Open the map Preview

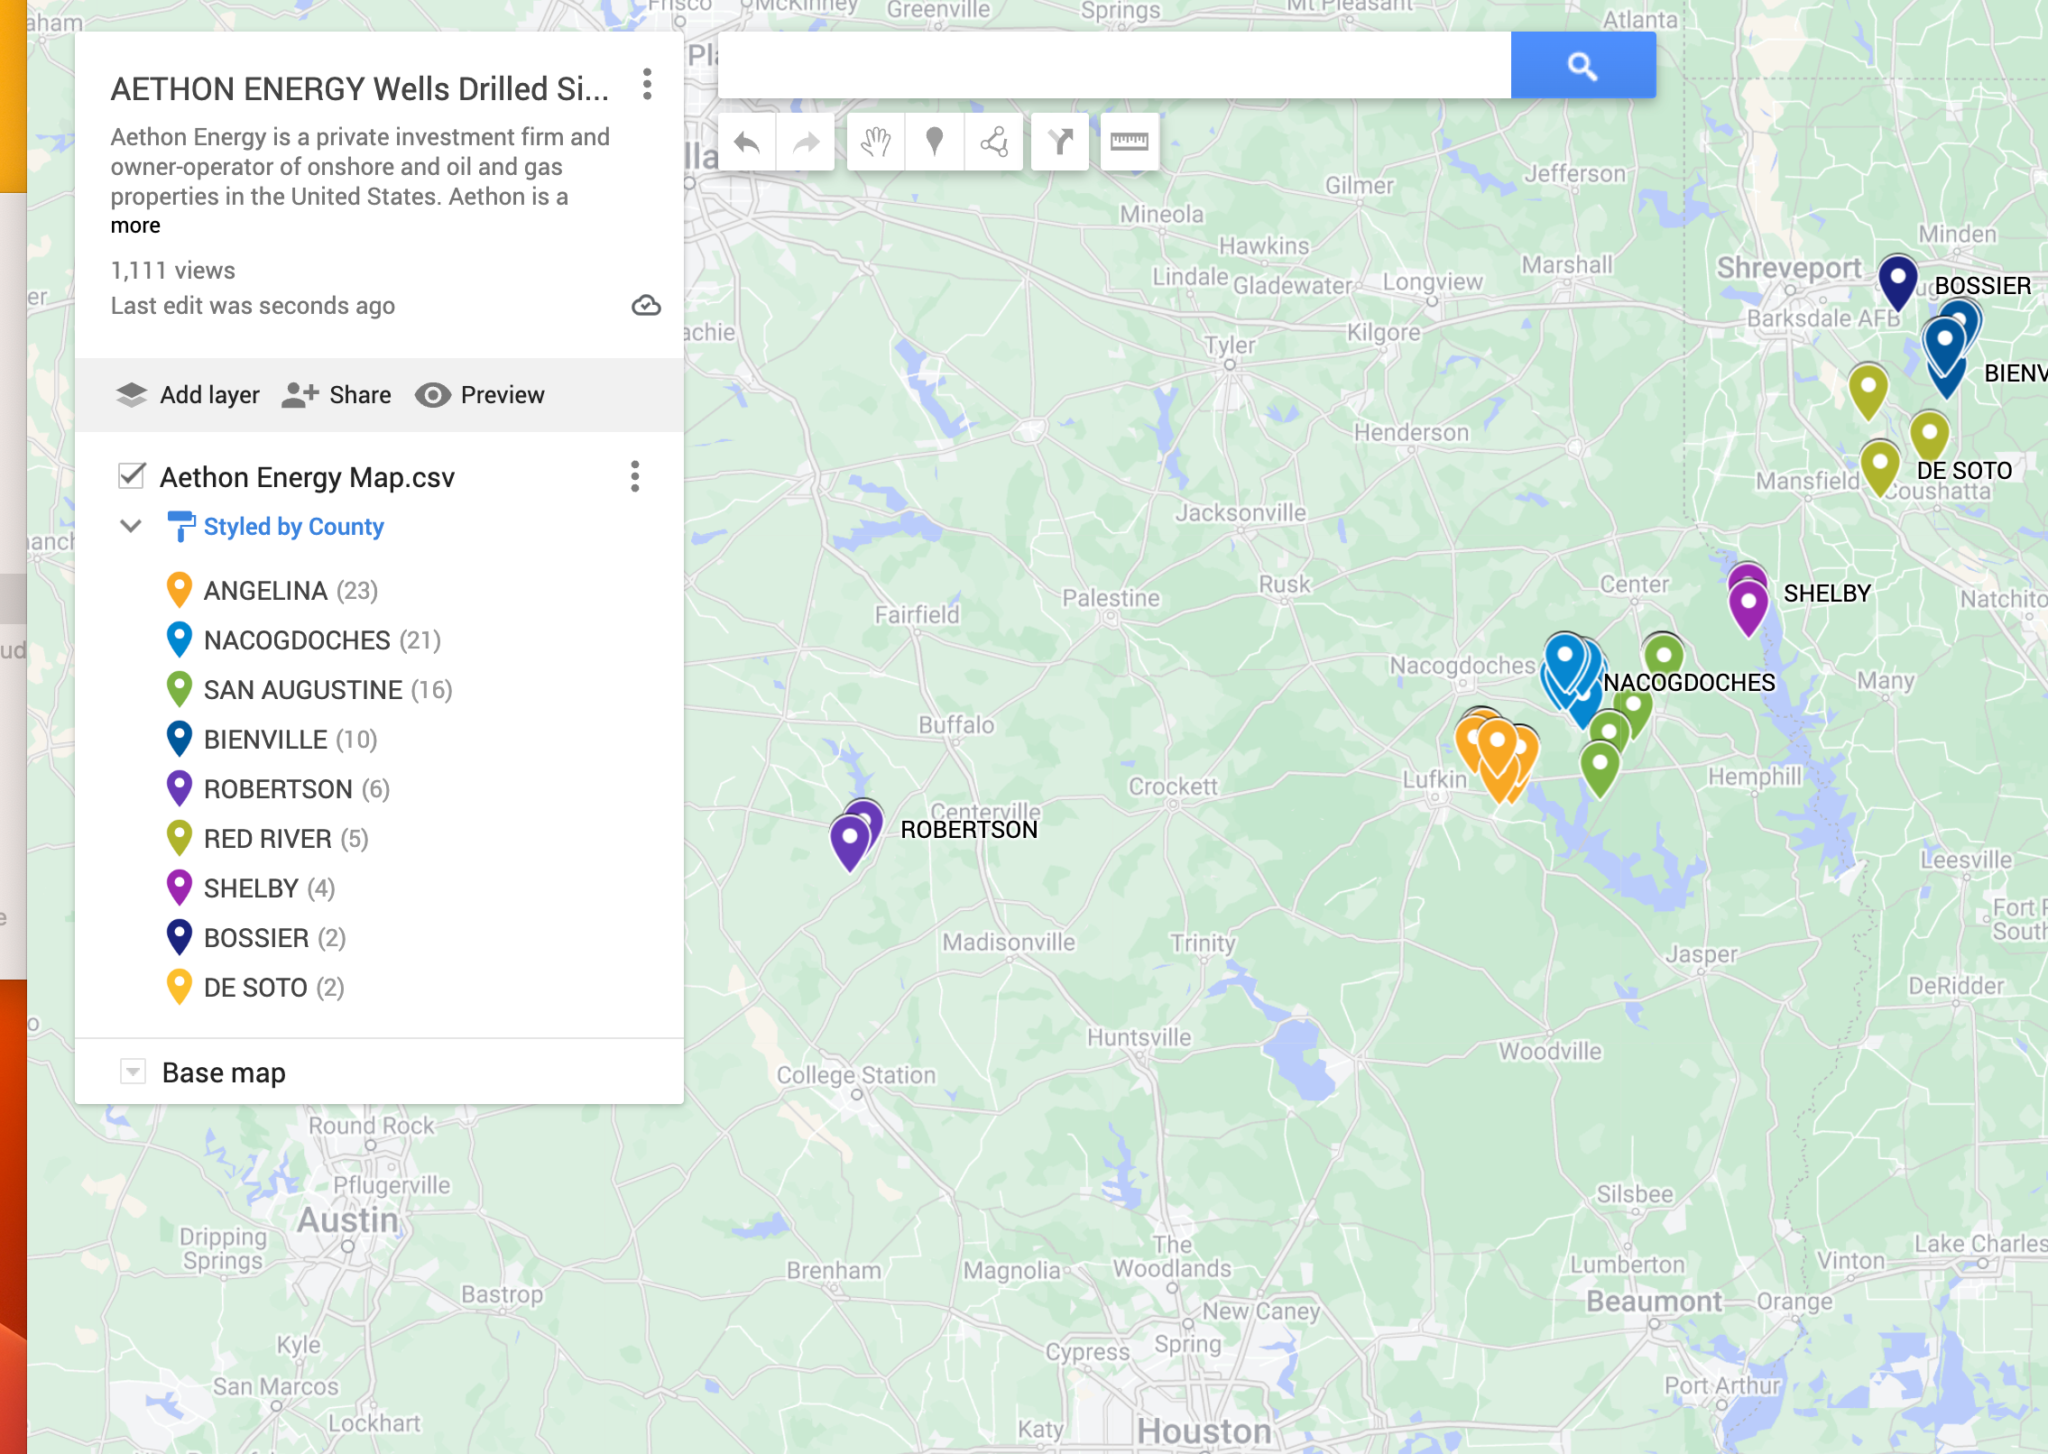point(480,395)
